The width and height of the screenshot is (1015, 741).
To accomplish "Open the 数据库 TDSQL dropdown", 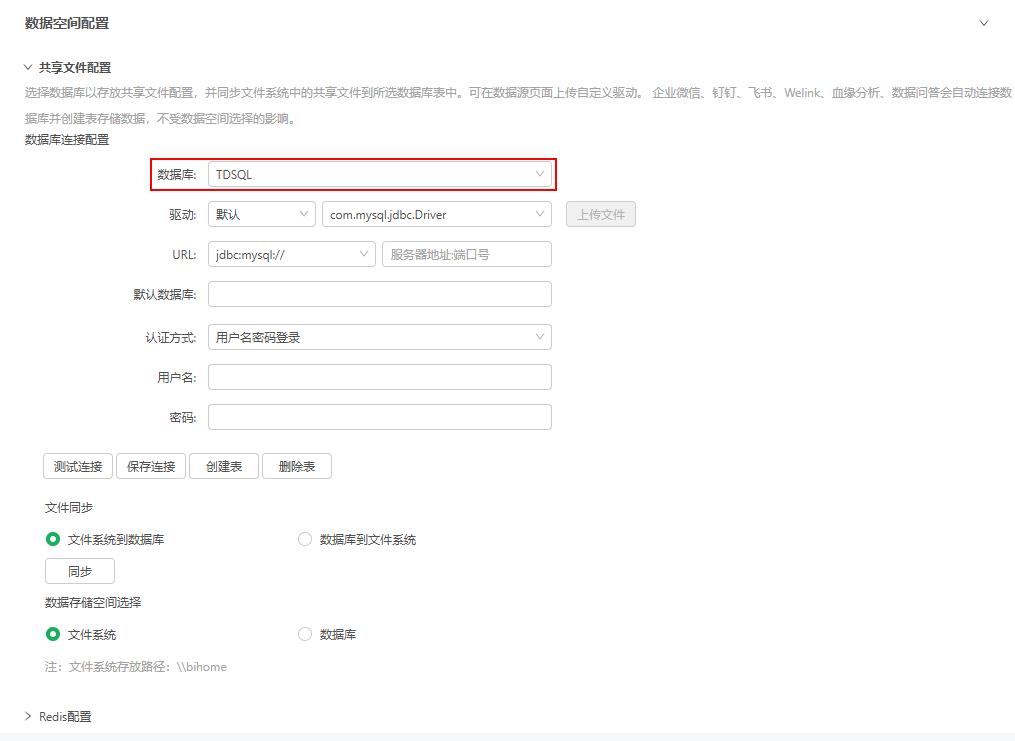I will pos(379,174).
